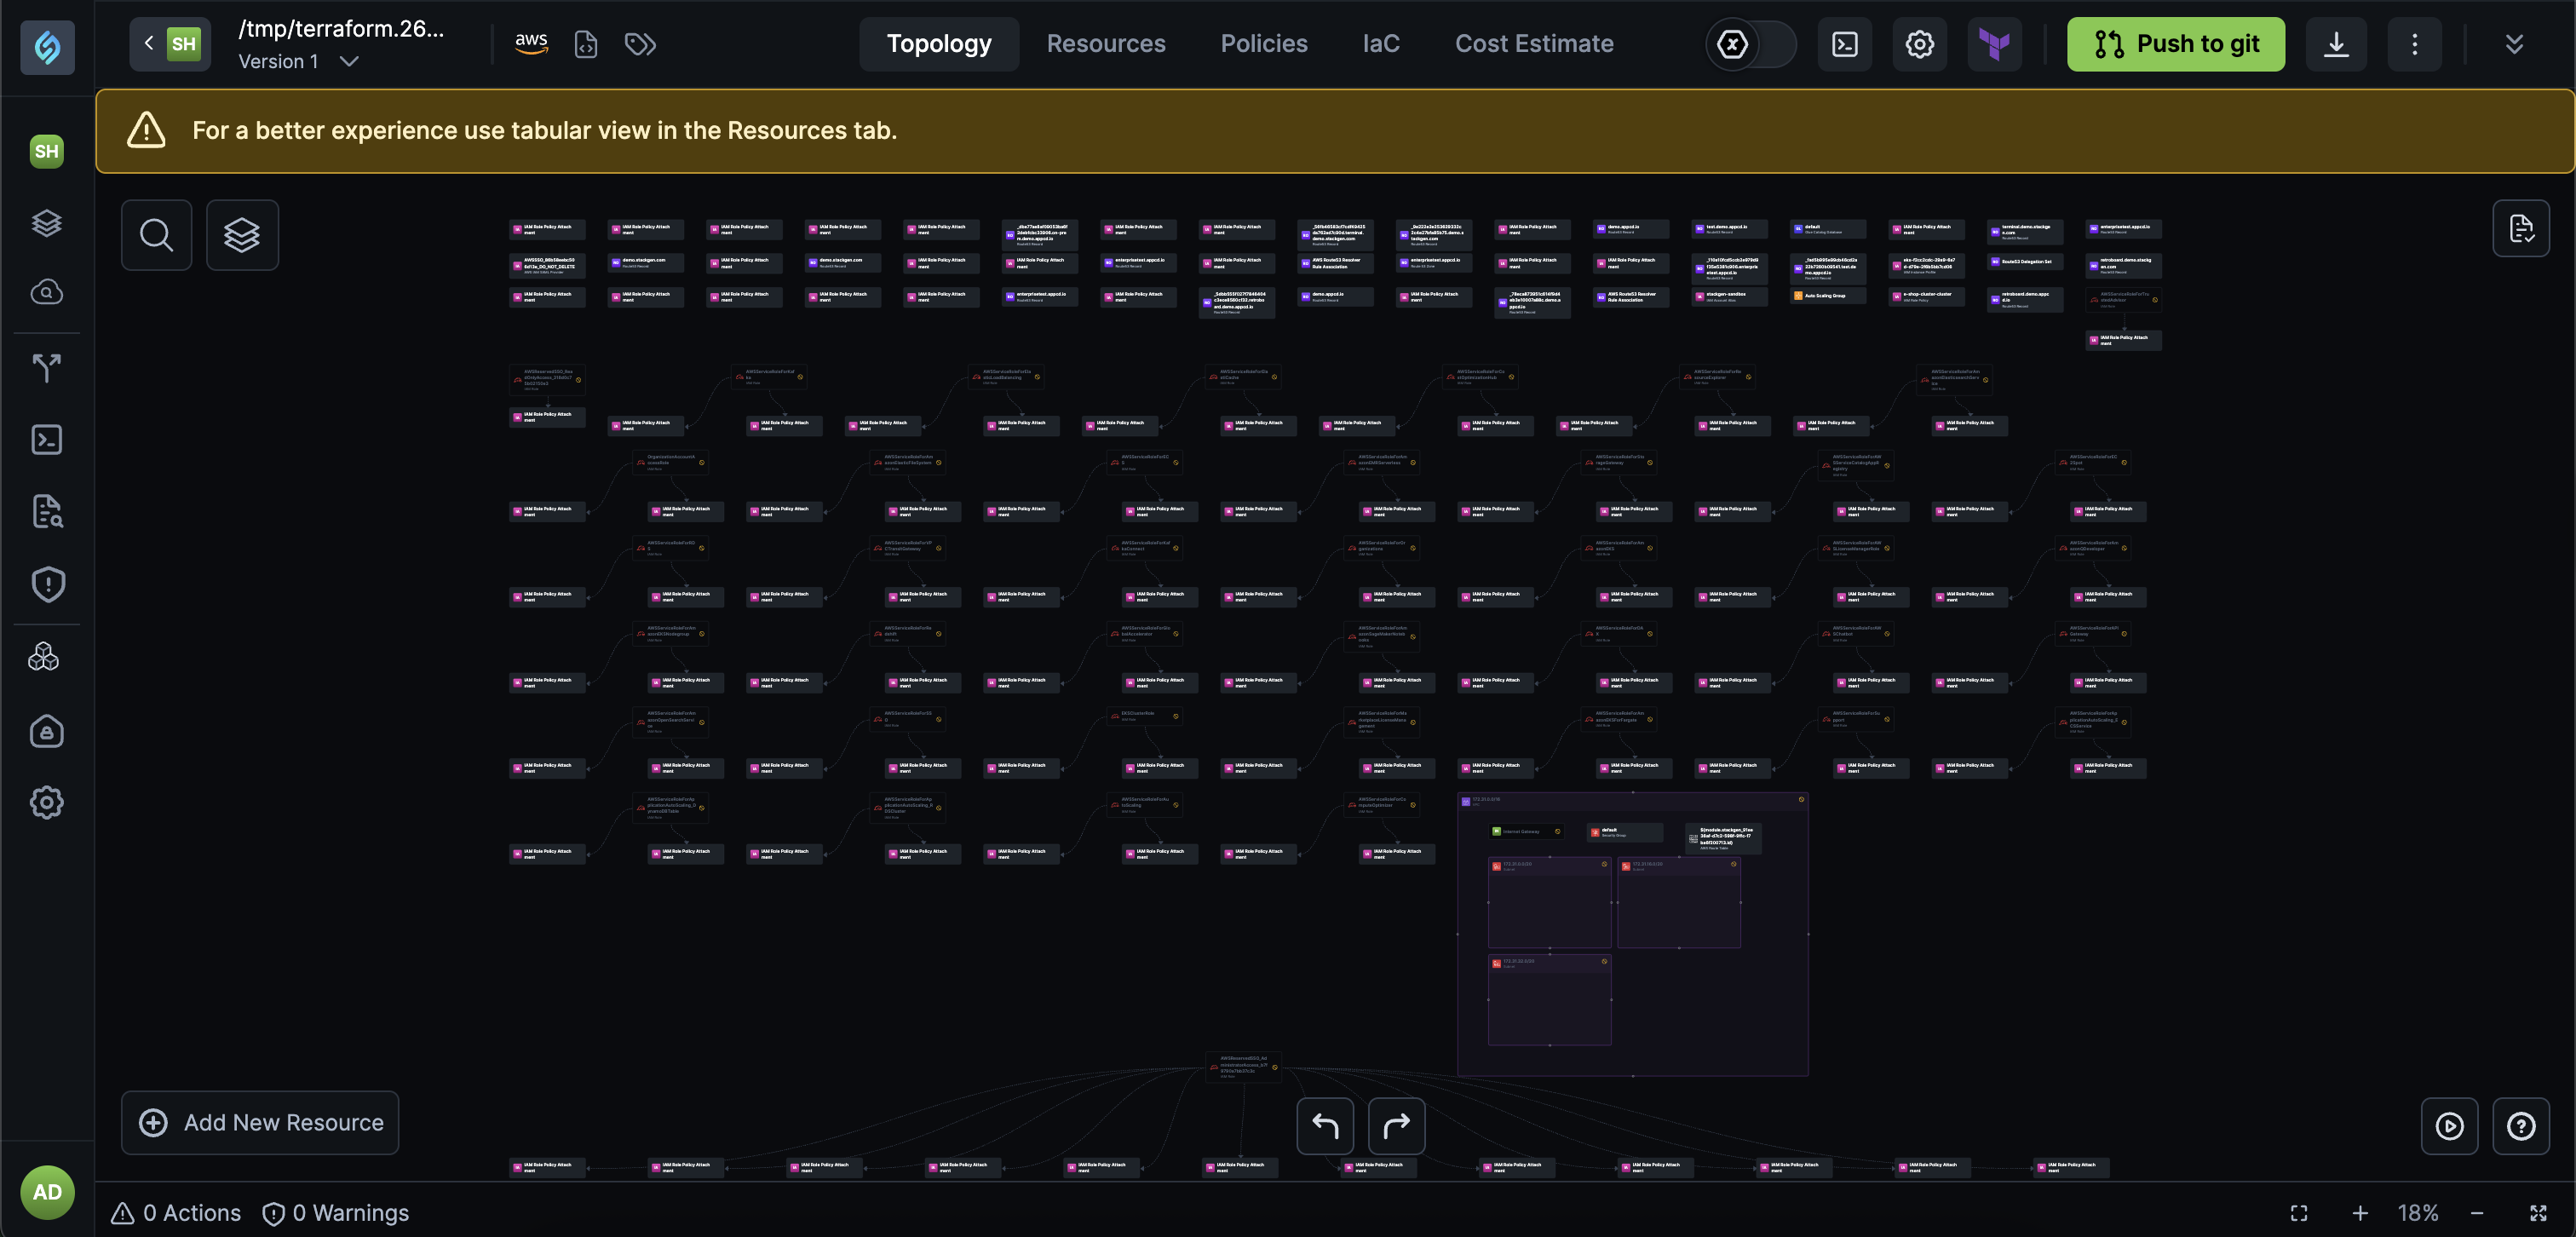Click the search magnifier icon on canvas

[156, 235]
